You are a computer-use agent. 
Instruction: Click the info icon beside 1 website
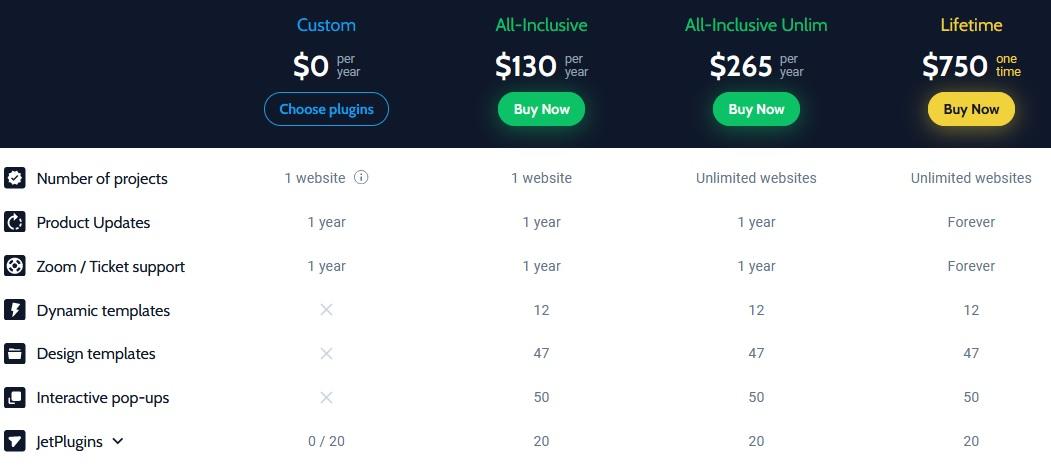coord(361,178)
